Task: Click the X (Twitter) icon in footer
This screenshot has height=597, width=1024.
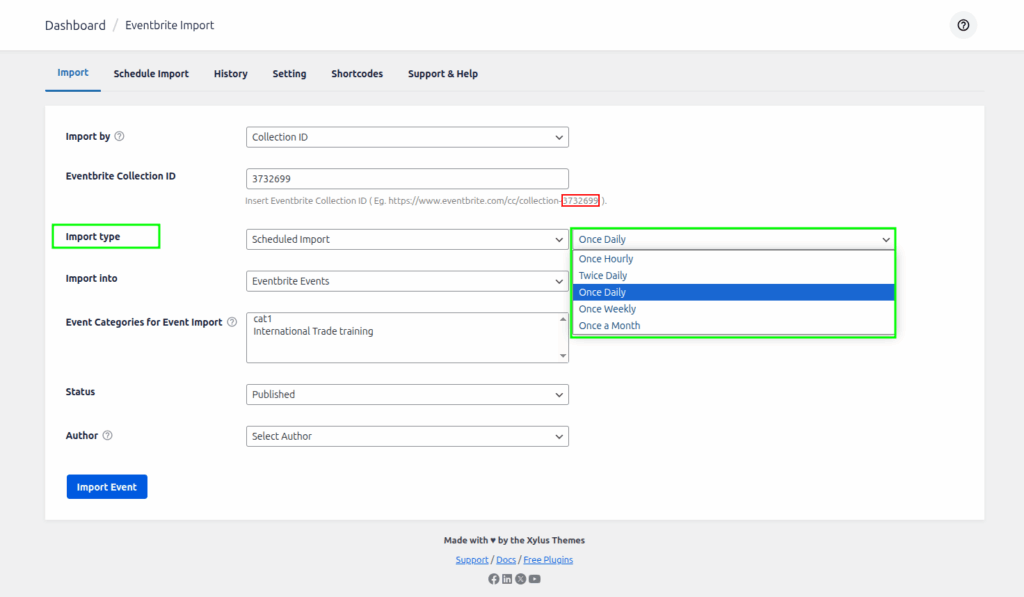Action: click(520, 579)
